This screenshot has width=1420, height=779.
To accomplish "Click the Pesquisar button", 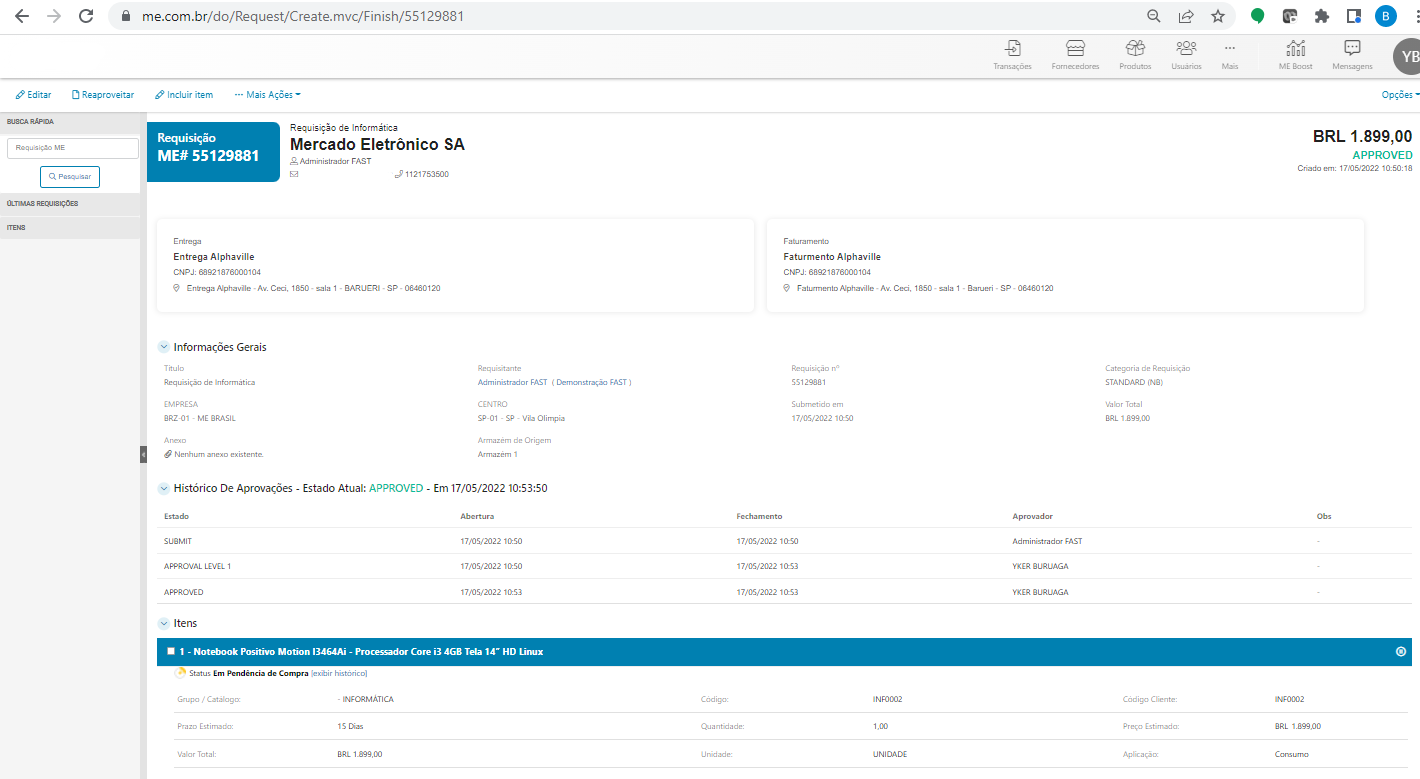I will 70,177.
